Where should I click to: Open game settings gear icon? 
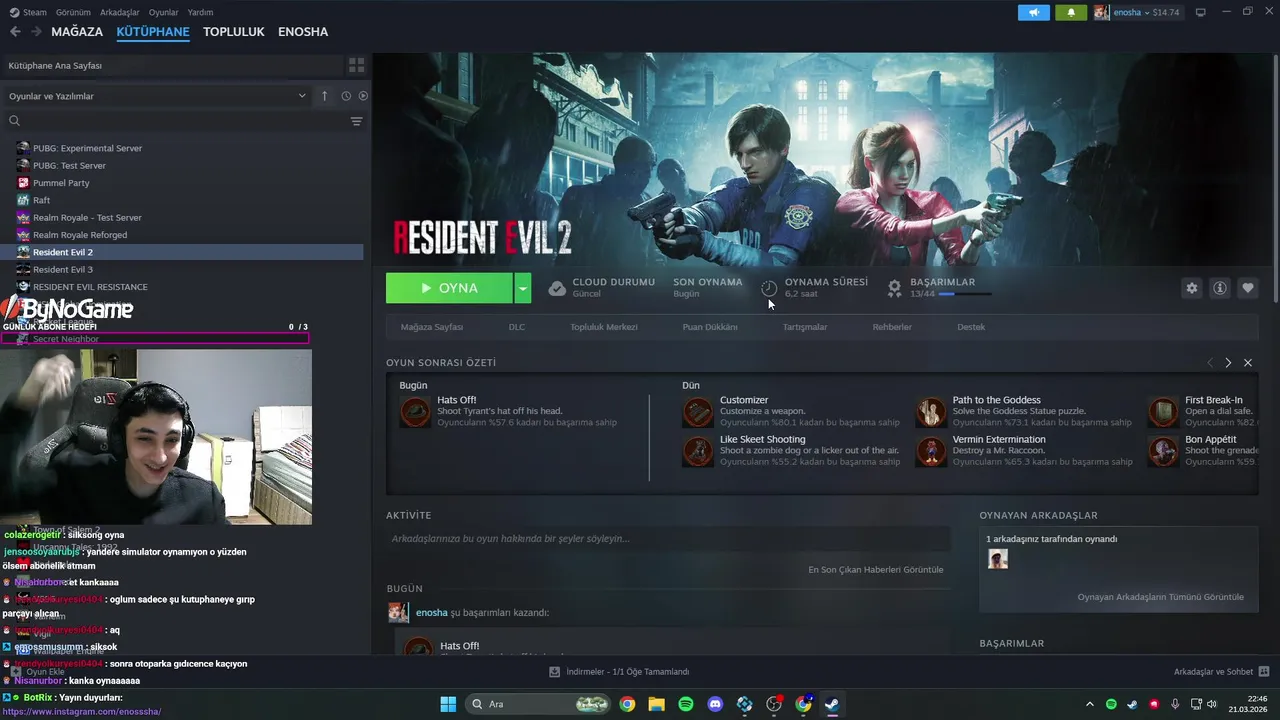tap(1191, 288)
